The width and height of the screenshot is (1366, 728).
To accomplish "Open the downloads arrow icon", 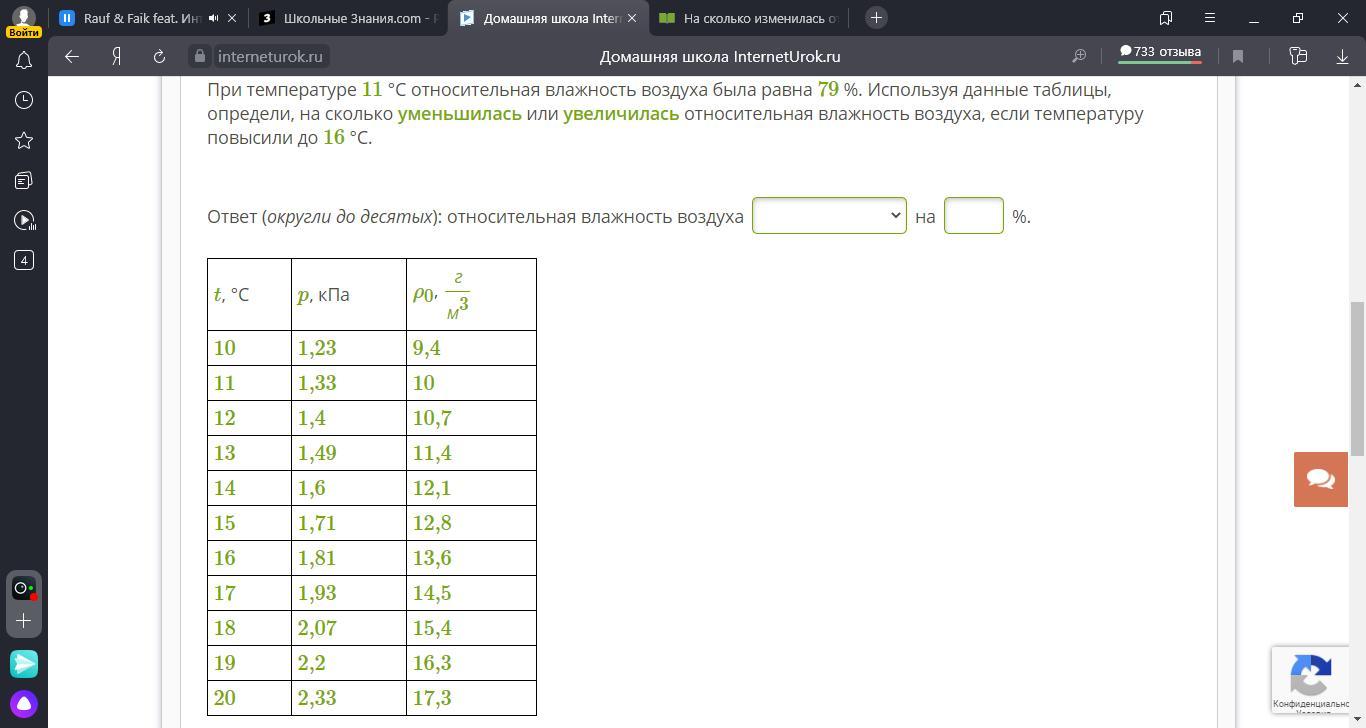I will pos(1342,57).
